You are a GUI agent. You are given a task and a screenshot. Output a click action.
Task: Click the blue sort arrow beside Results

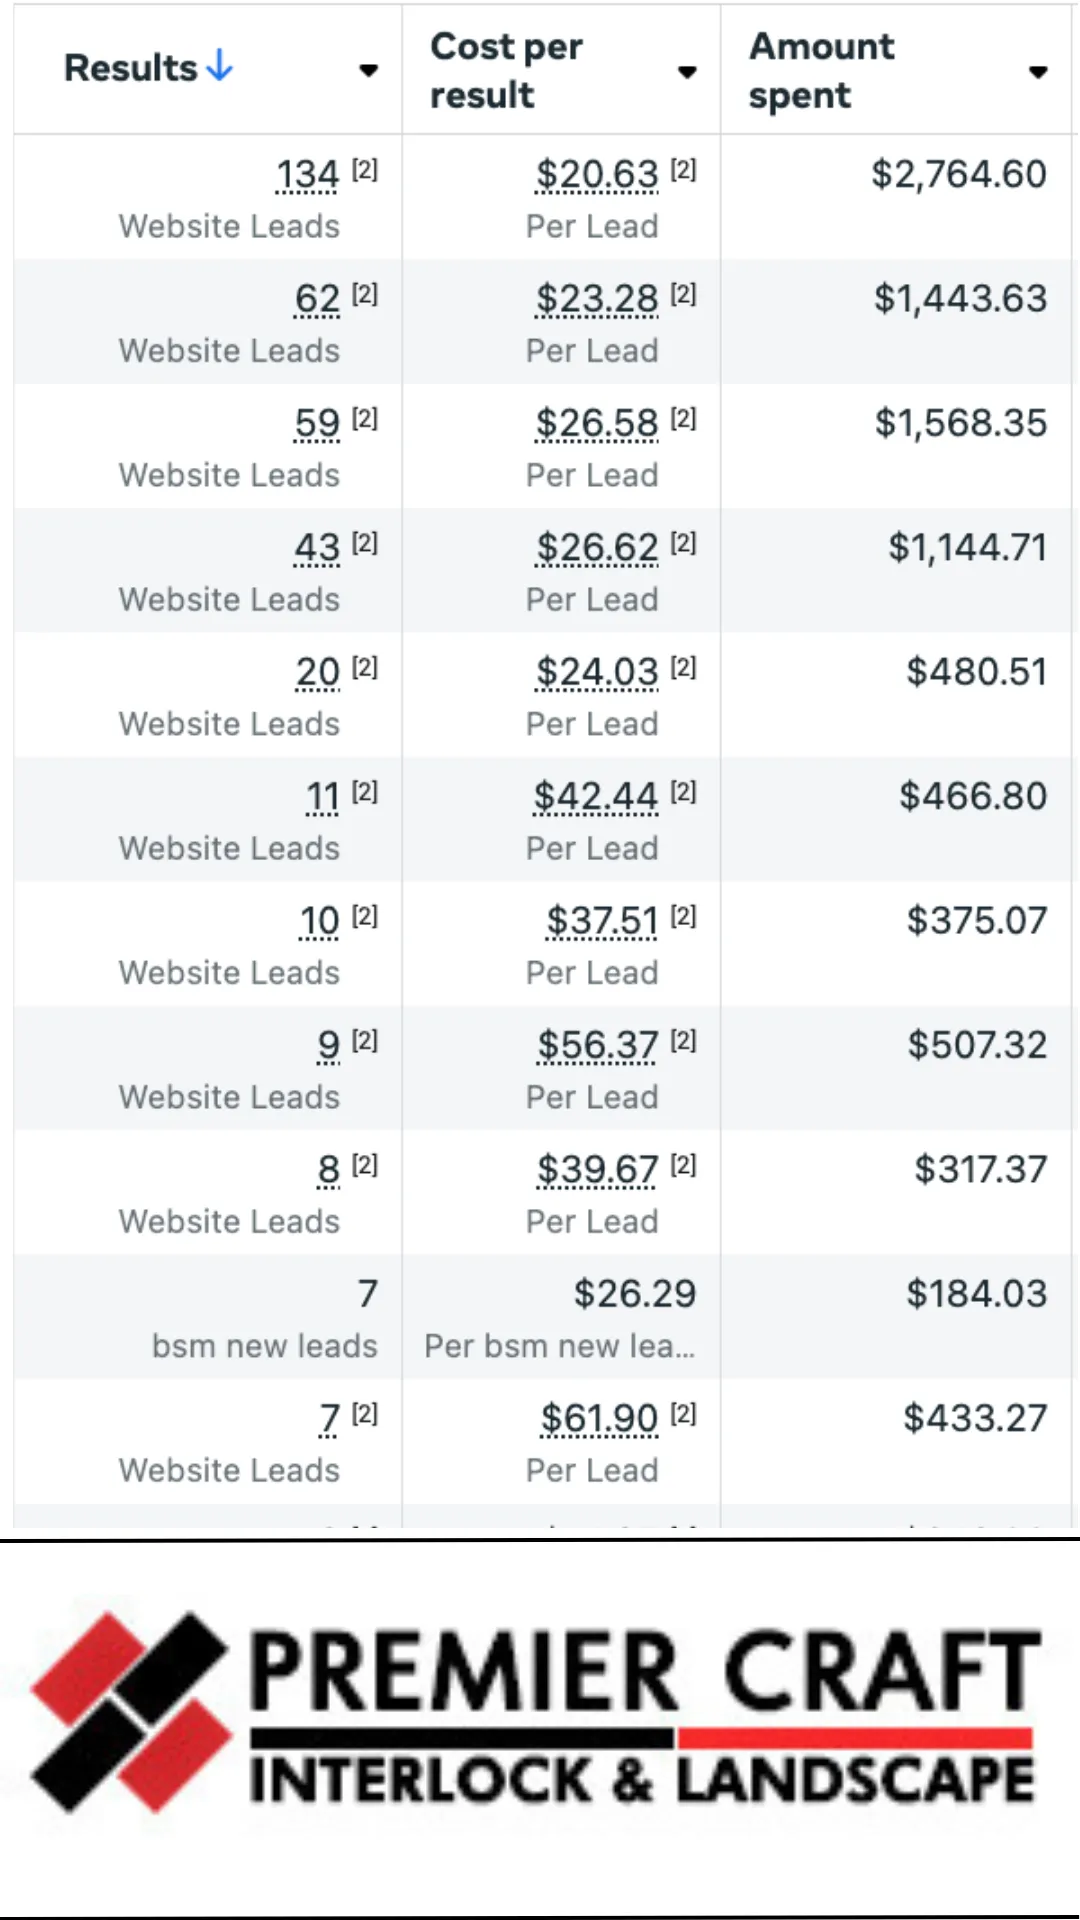click(x=220, y=67)
